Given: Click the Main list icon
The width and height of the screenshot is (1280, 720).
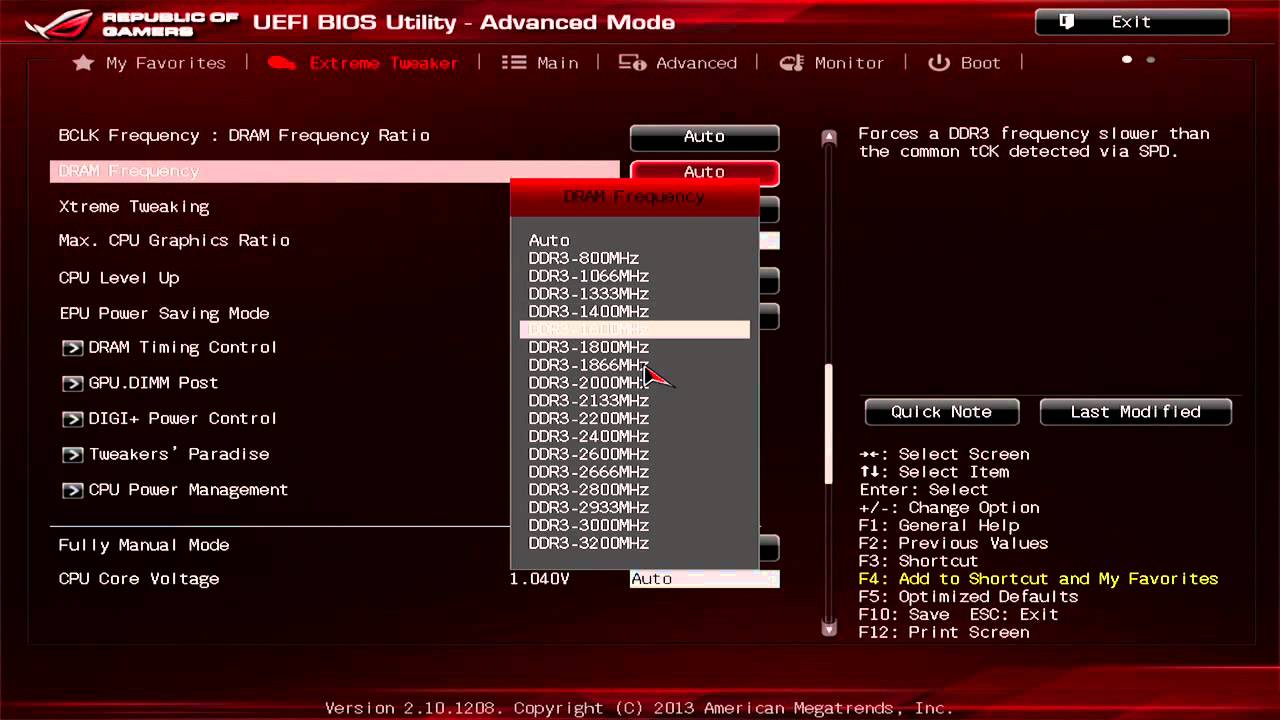Looking at the screenshot, I should [x=514, y=63].
